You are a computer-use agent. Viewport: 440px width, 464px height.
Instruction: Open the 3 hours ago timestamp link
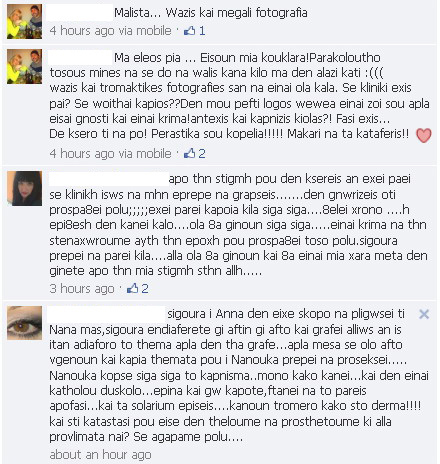[x=82, y=288]
